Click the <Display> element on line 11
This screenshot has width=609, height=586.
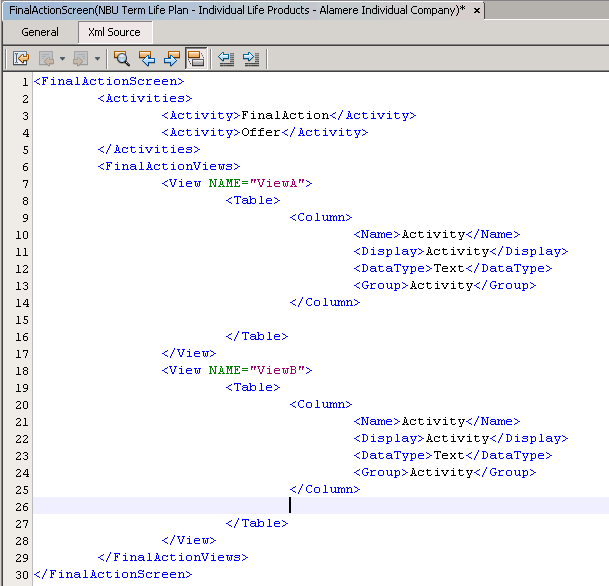461,251
